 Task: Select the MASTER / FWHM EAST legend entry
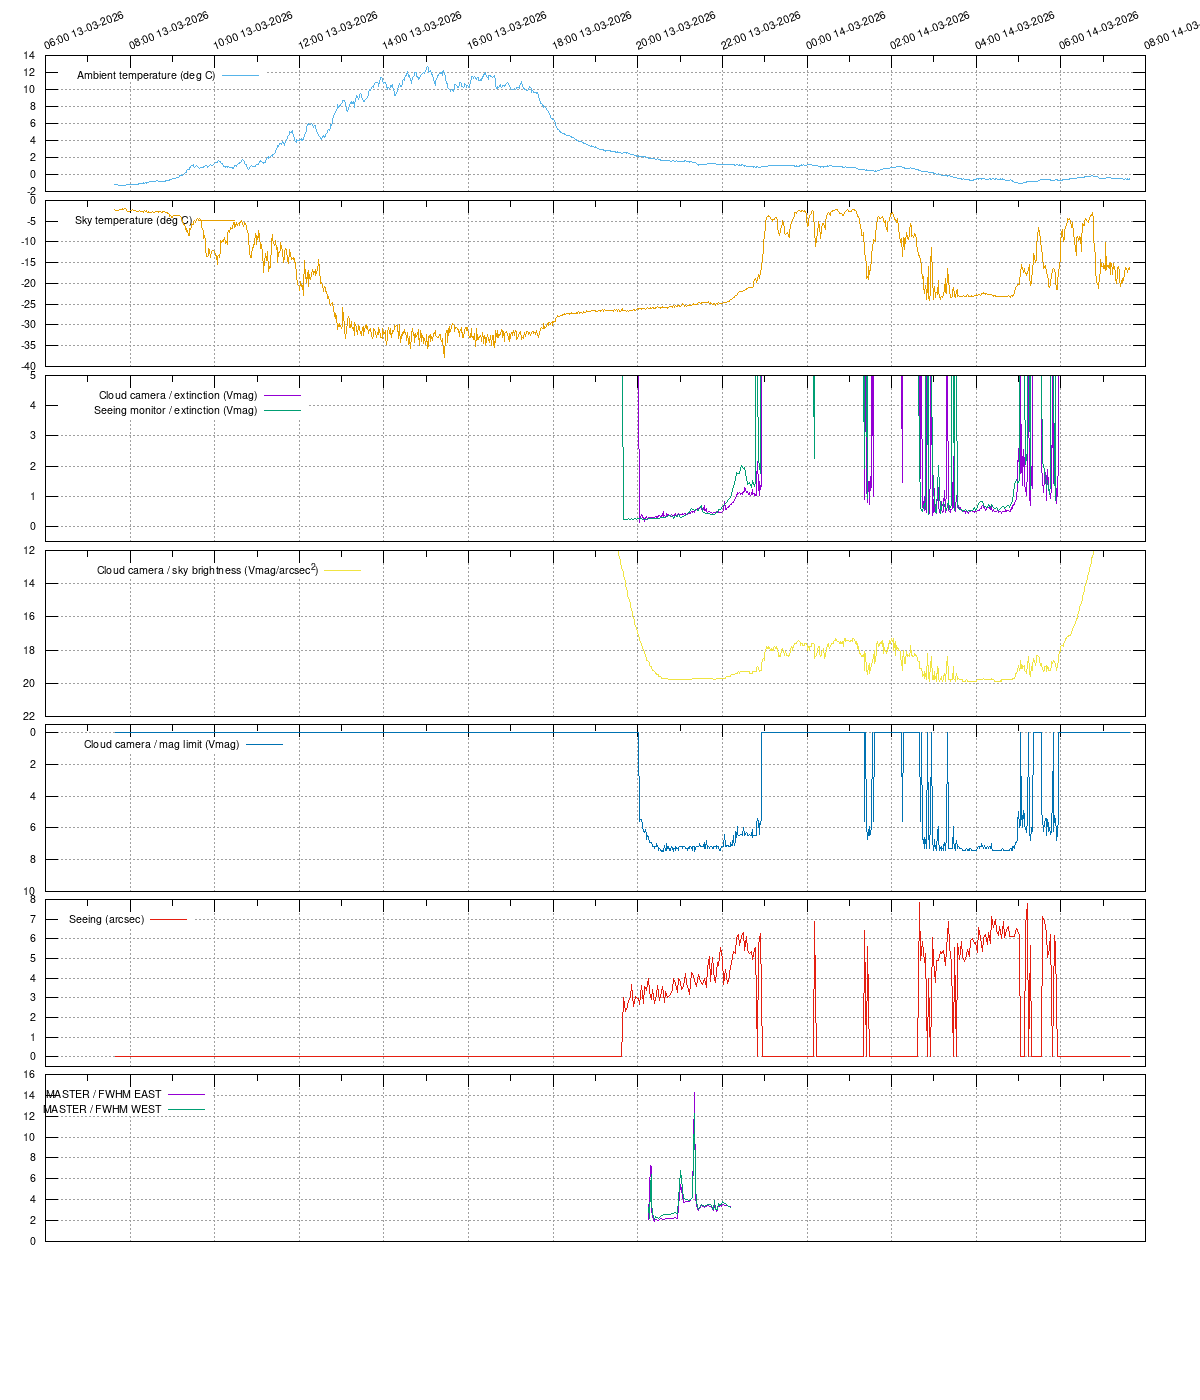click(103, 1095)
